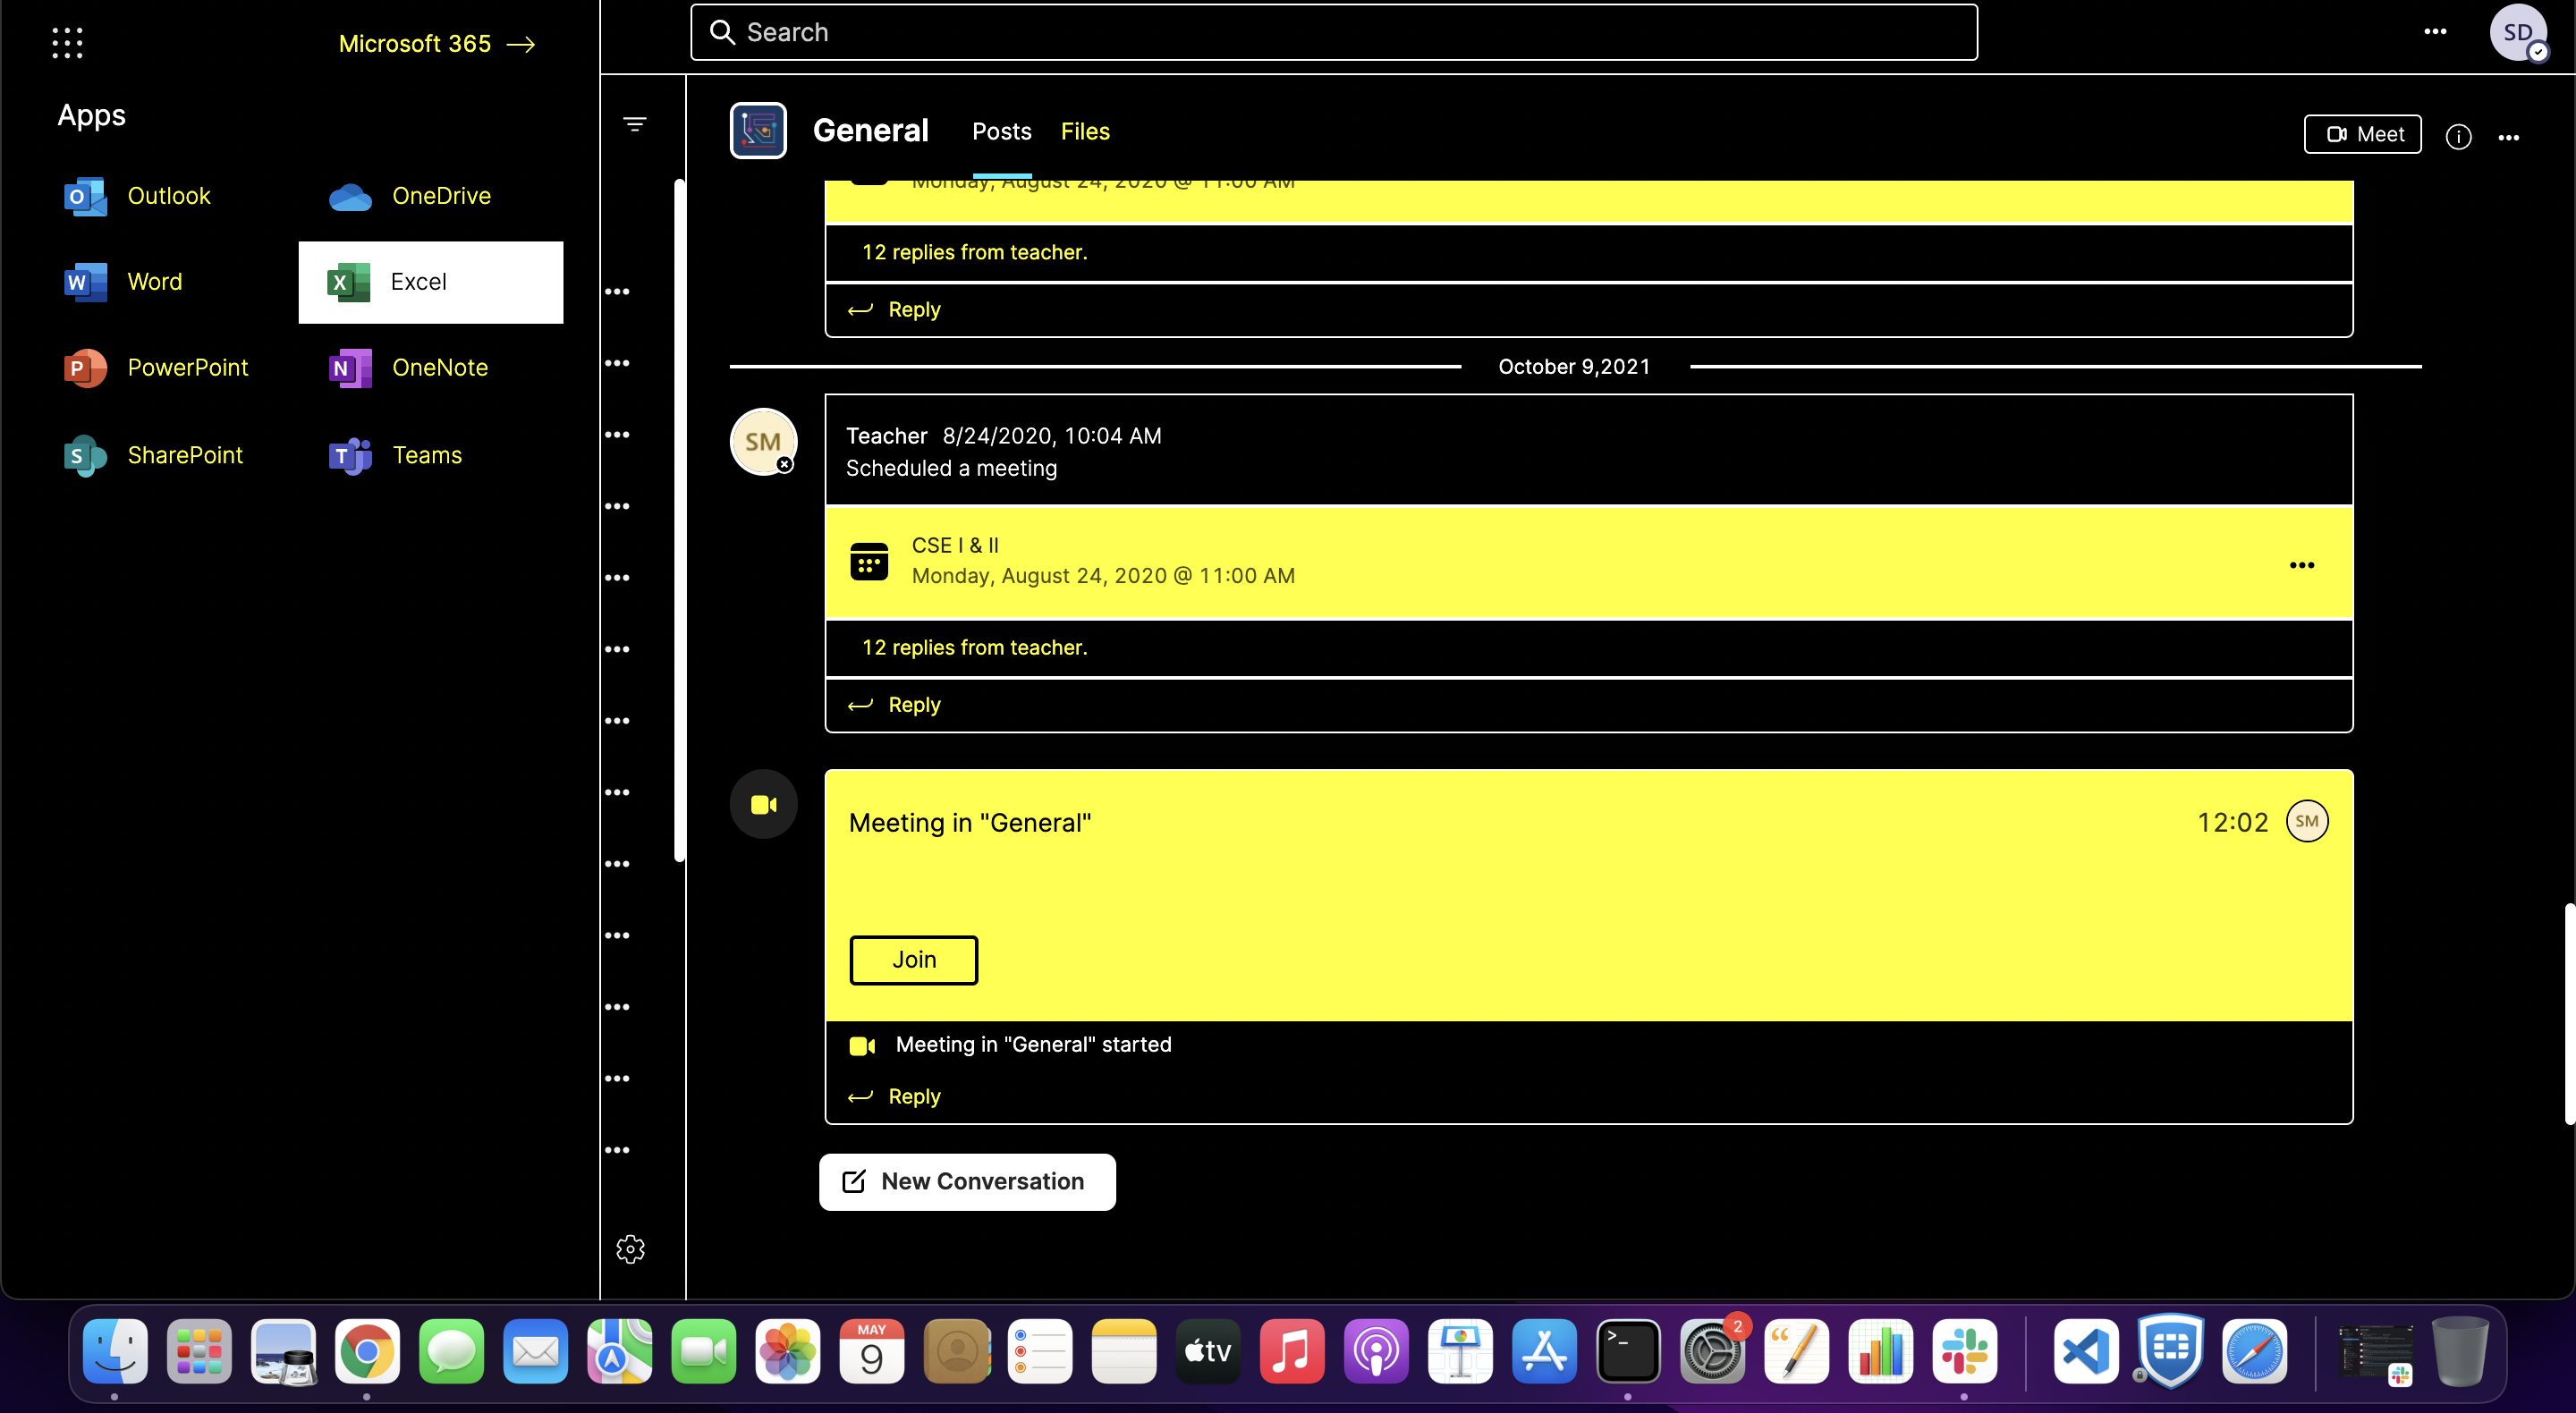This screenshot has height=1413, width=2576.
Task: Open the app launcher grid icon
Action: click(67, 43)
